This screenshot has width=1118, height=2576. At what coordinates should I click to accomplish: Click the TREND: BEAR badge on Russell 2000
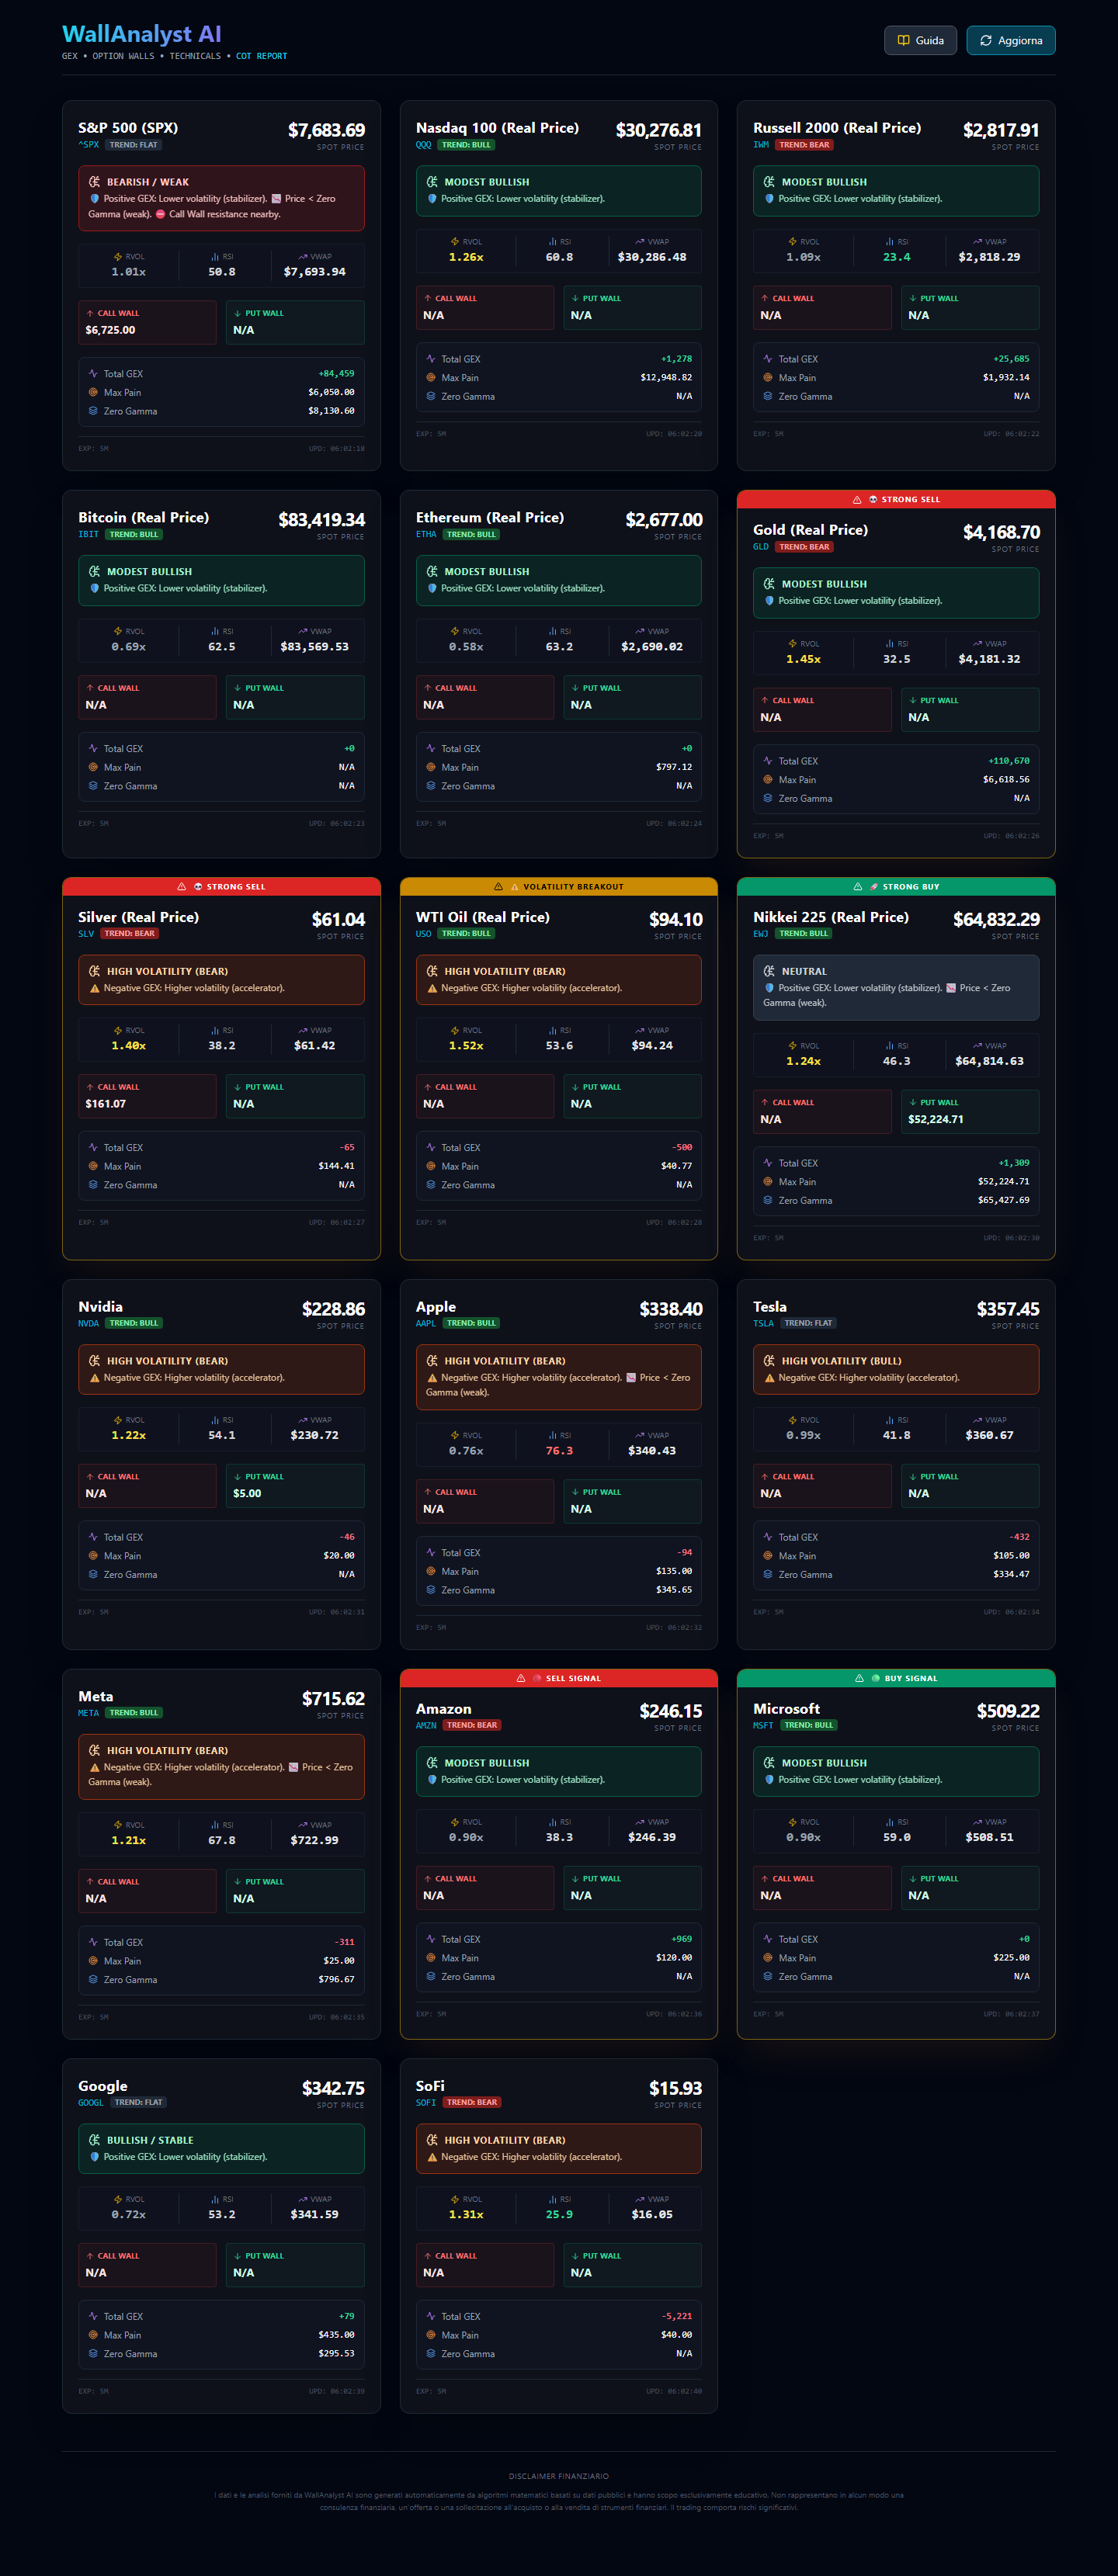click(x=804, y=145)
